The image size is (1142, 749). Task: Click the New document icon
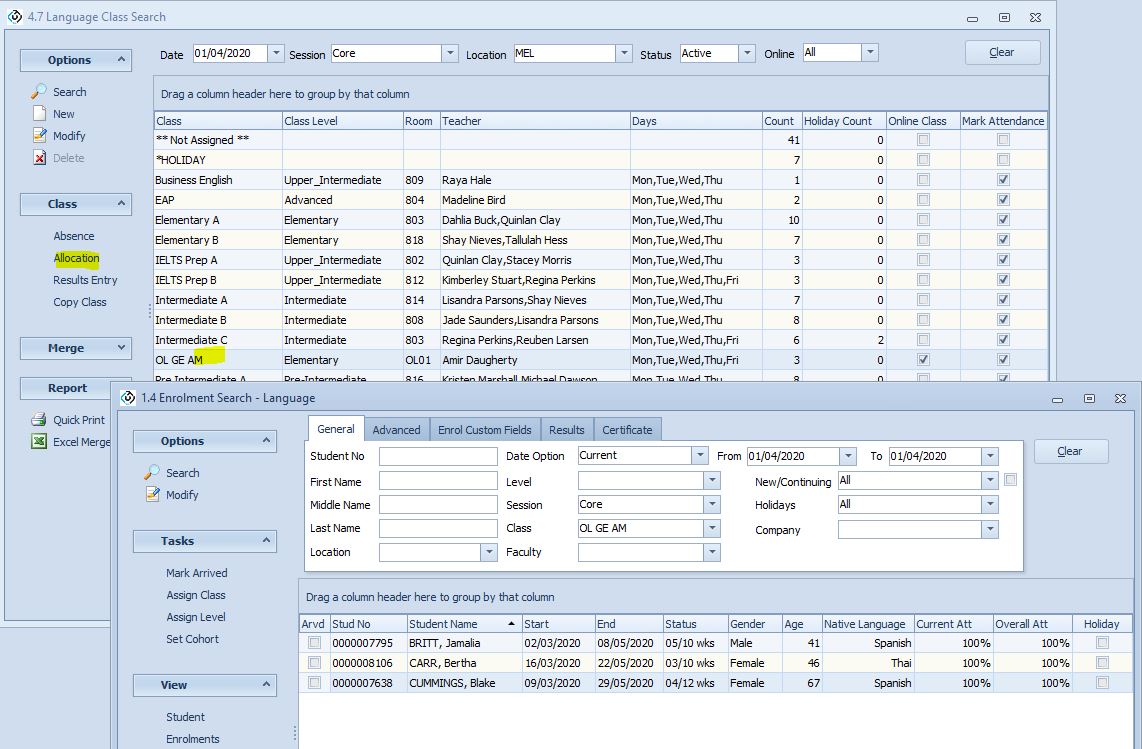click(39, 113)
